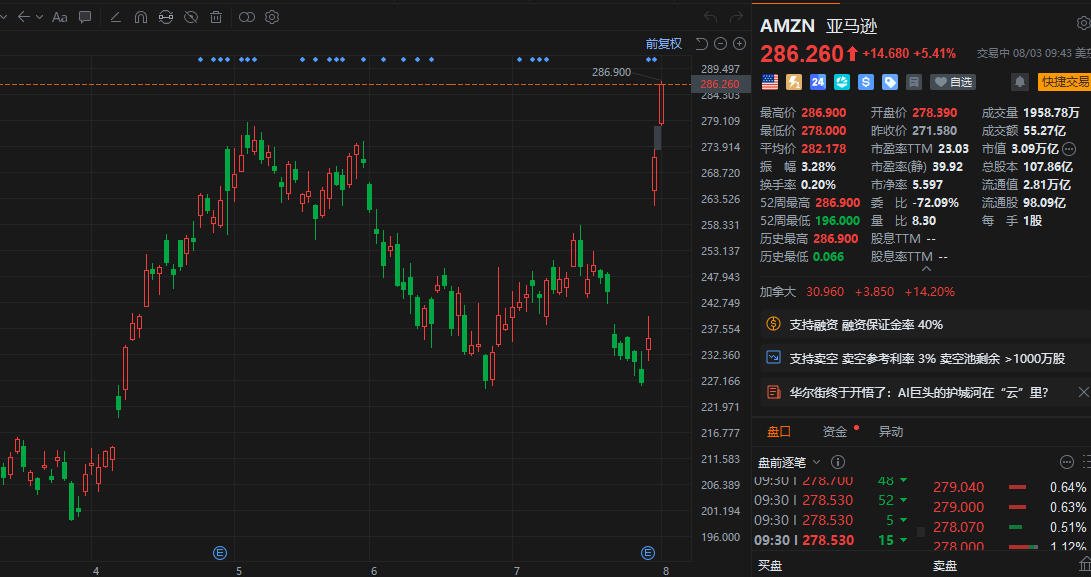
Task: Toggle the overlapping circles compare icon
Action: 246,17
